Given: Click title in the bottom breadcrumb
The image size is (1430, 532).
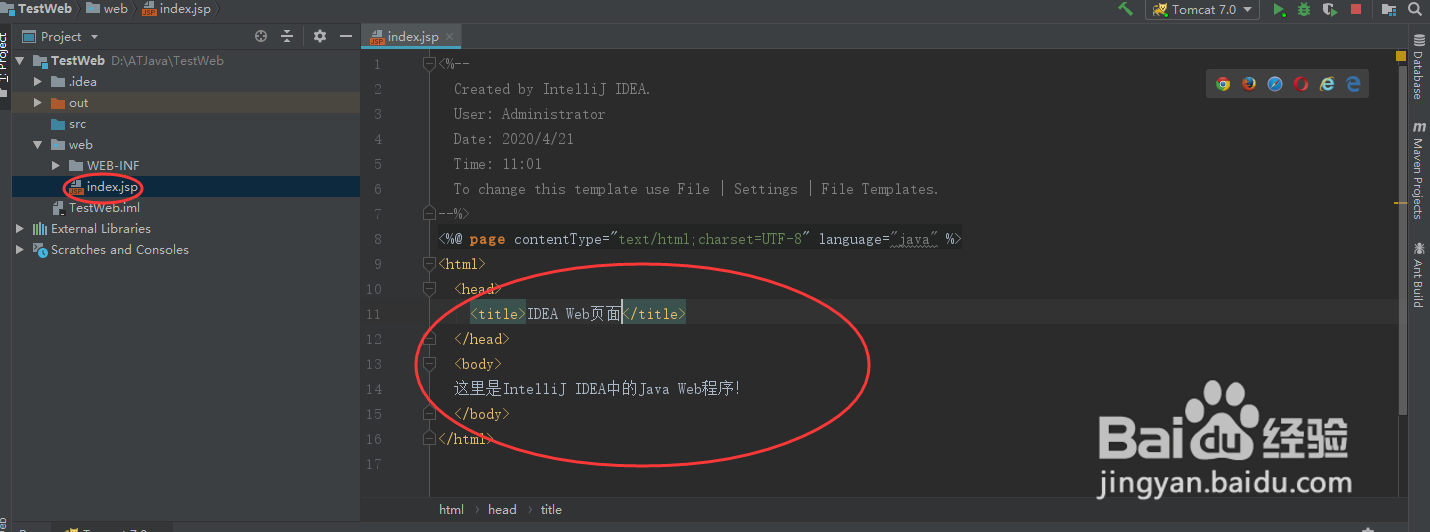Looking at the screenshot, I should point(551,509).
